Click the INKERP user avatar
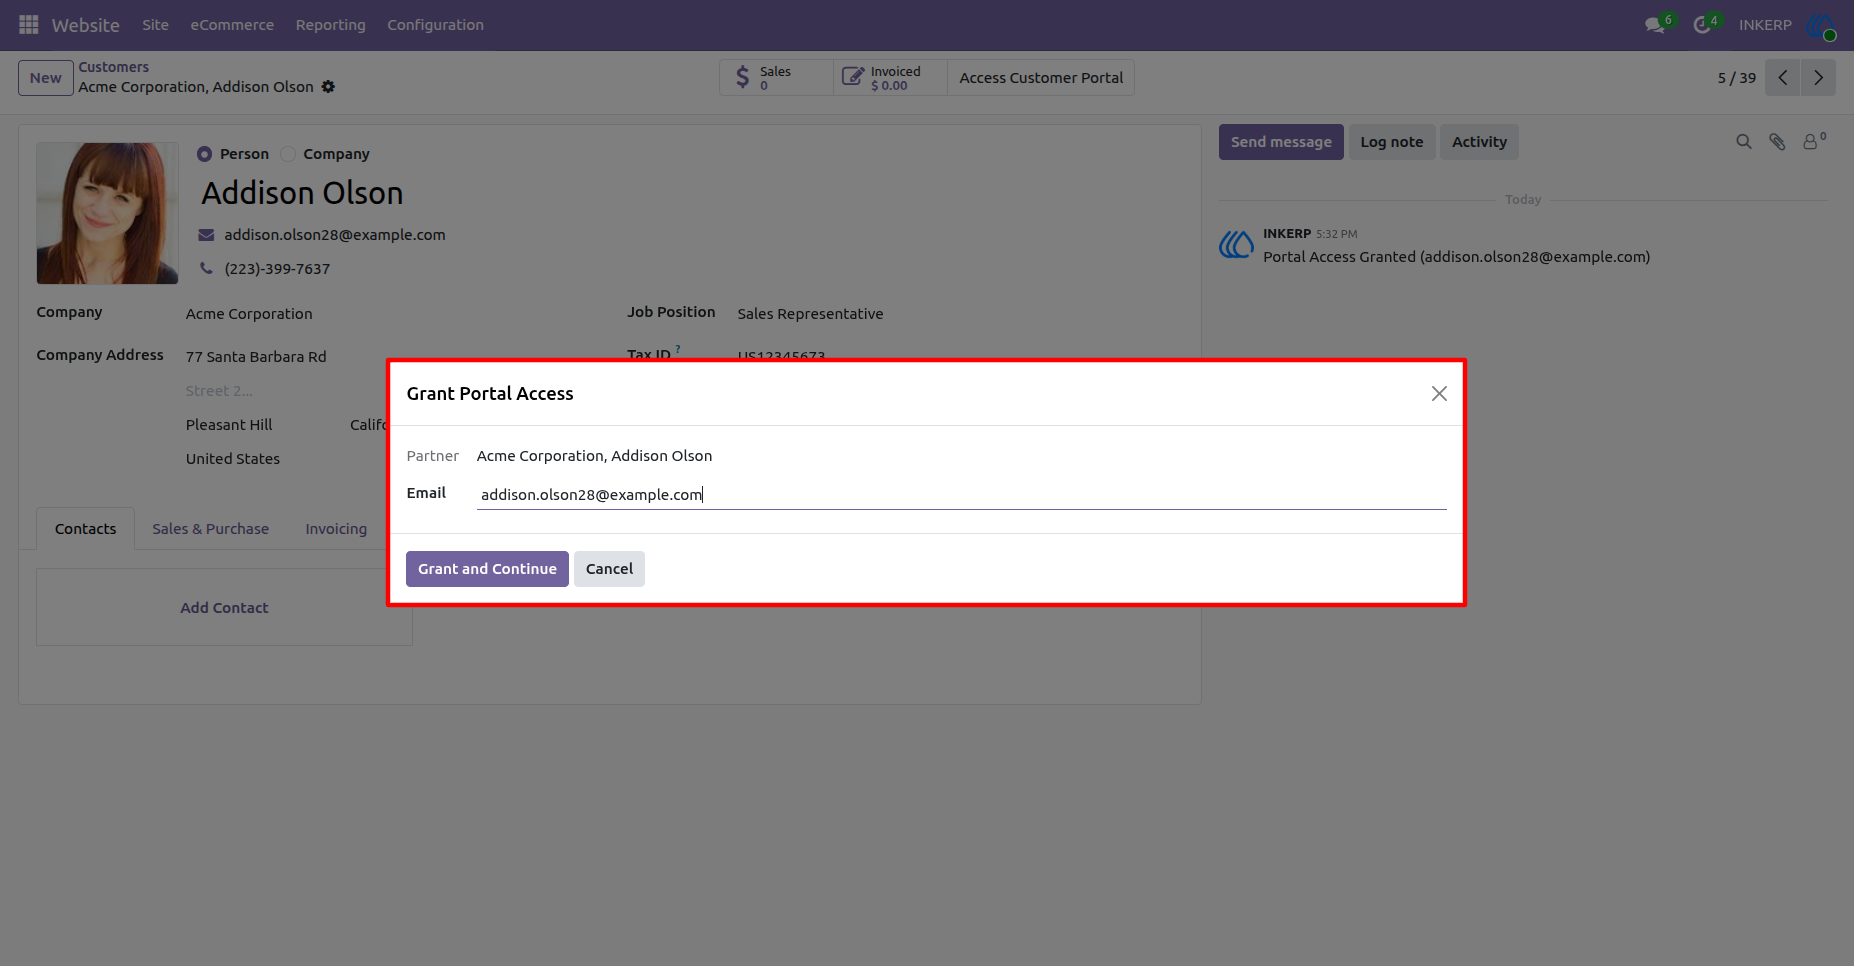Screen dimensions: 1854x966 (1821, 26)
